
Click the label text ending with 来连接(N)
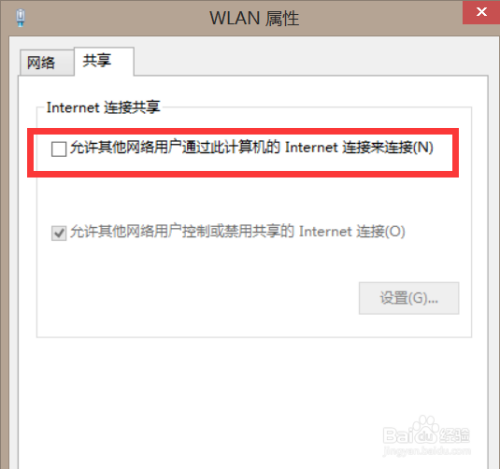252,147
